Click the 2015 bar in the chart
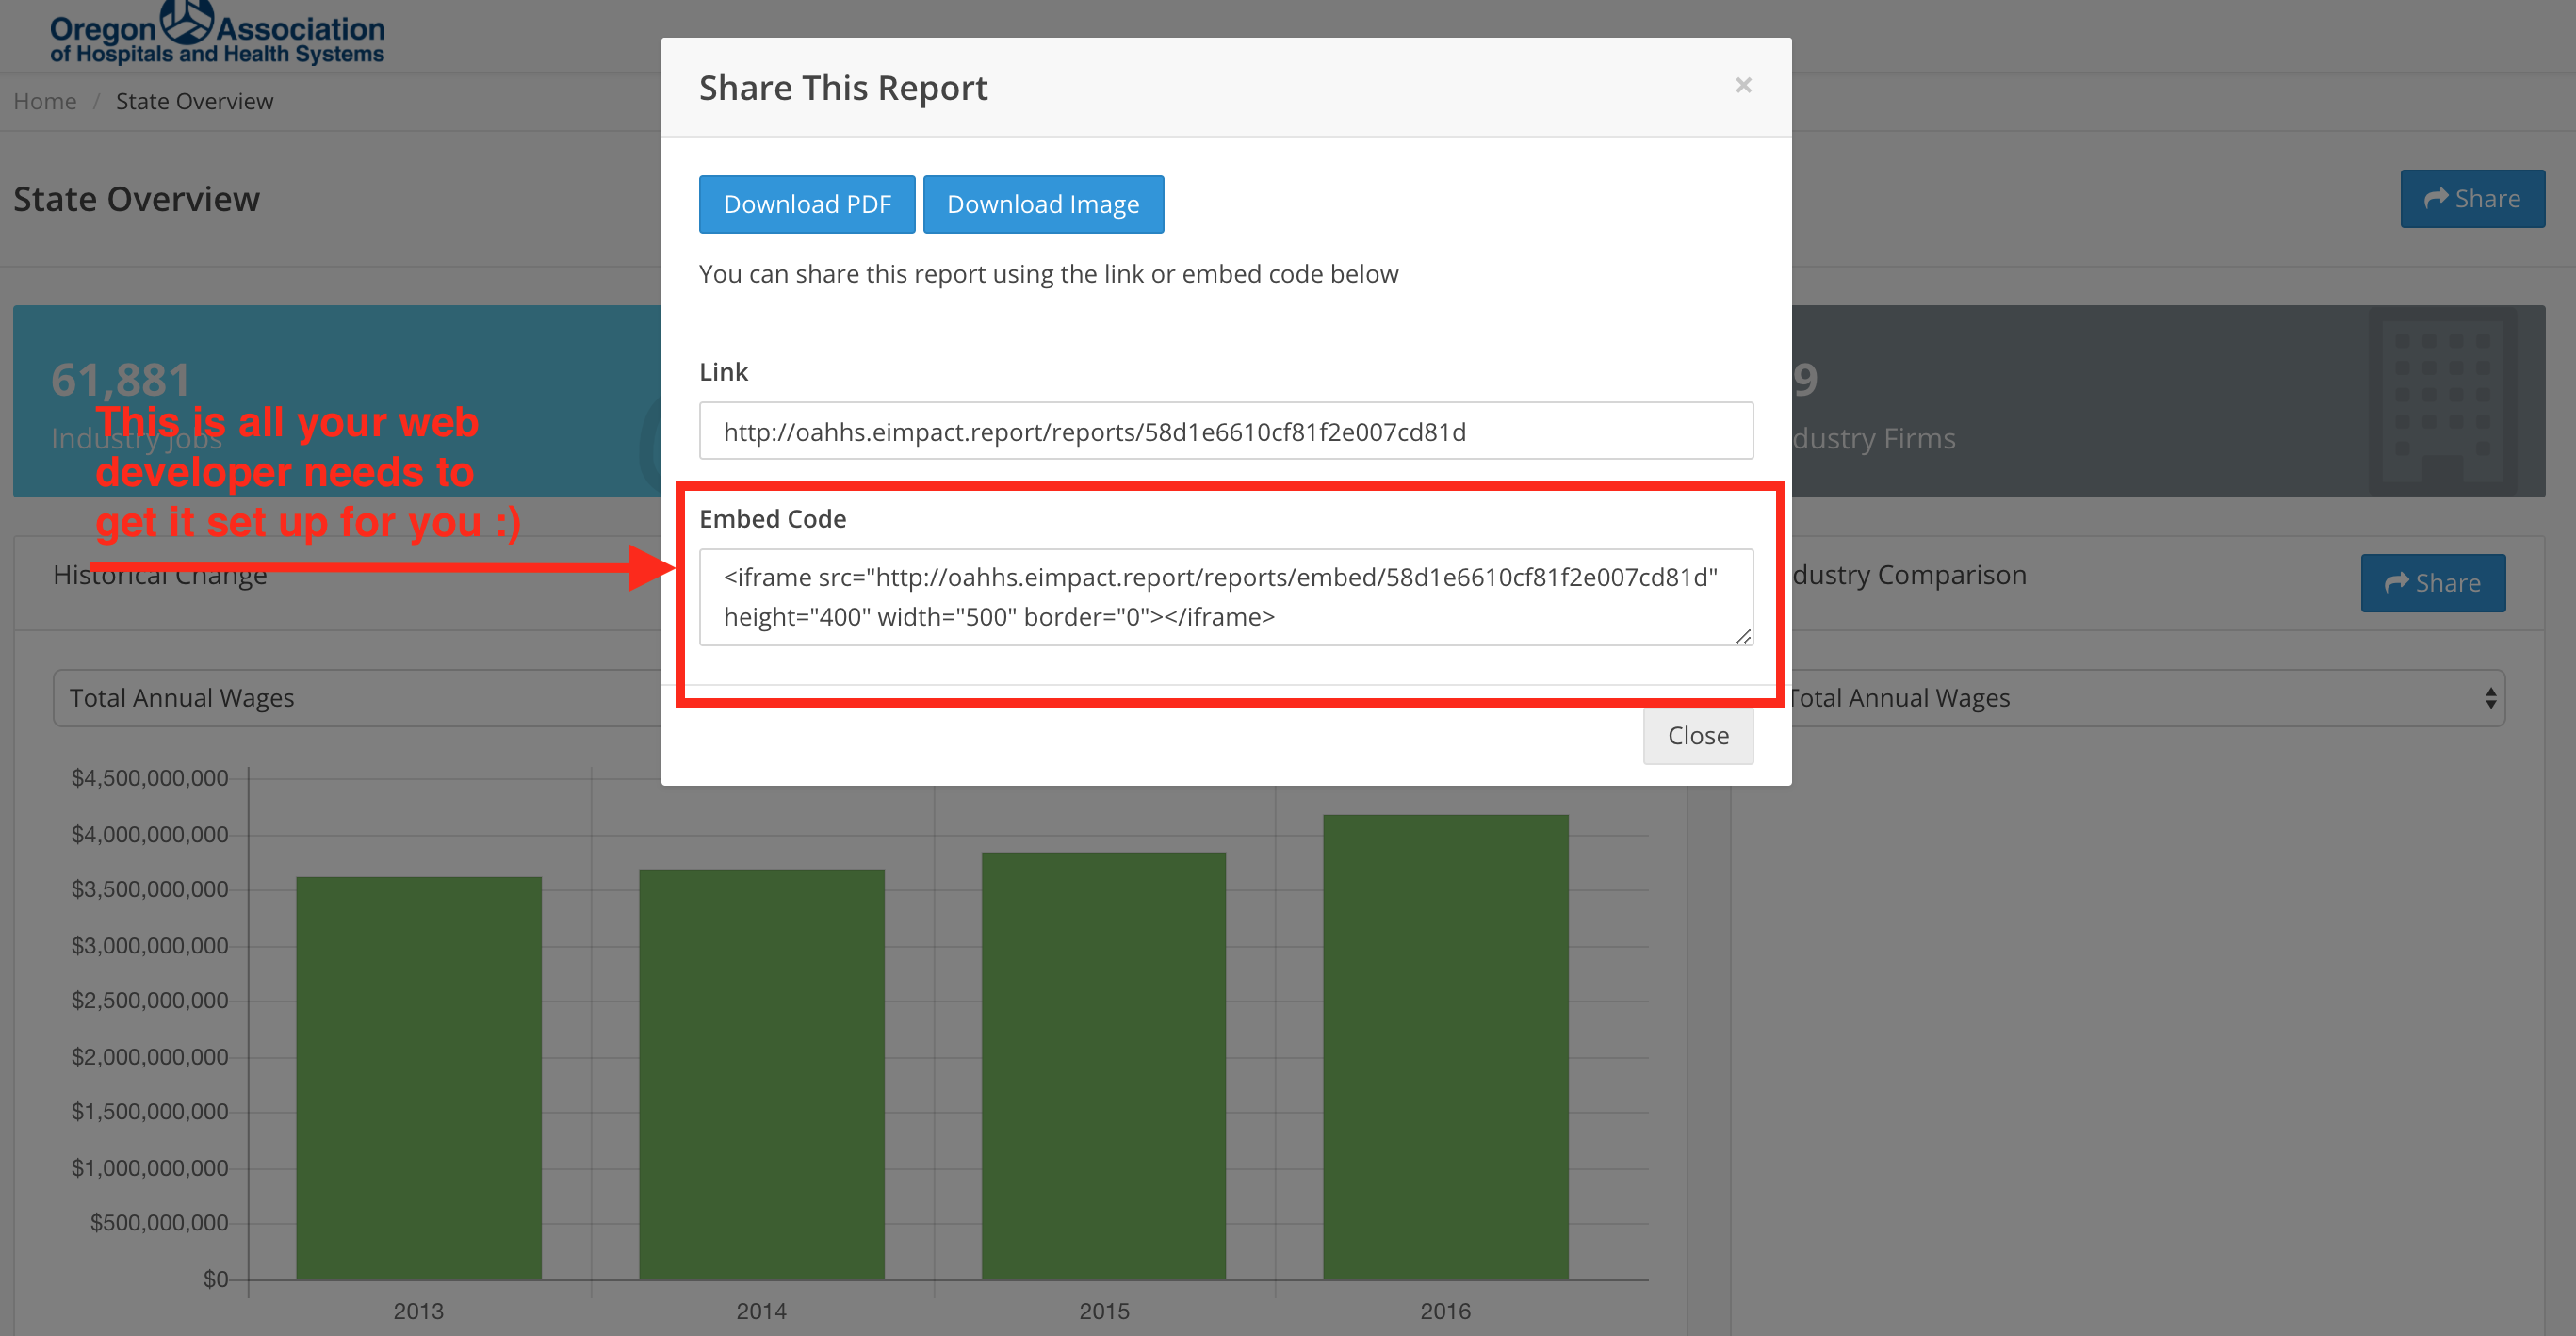Image resolution: width=2576 pixels, height=1336 pixels. pyautogui.click(x=1104, y=1066)
